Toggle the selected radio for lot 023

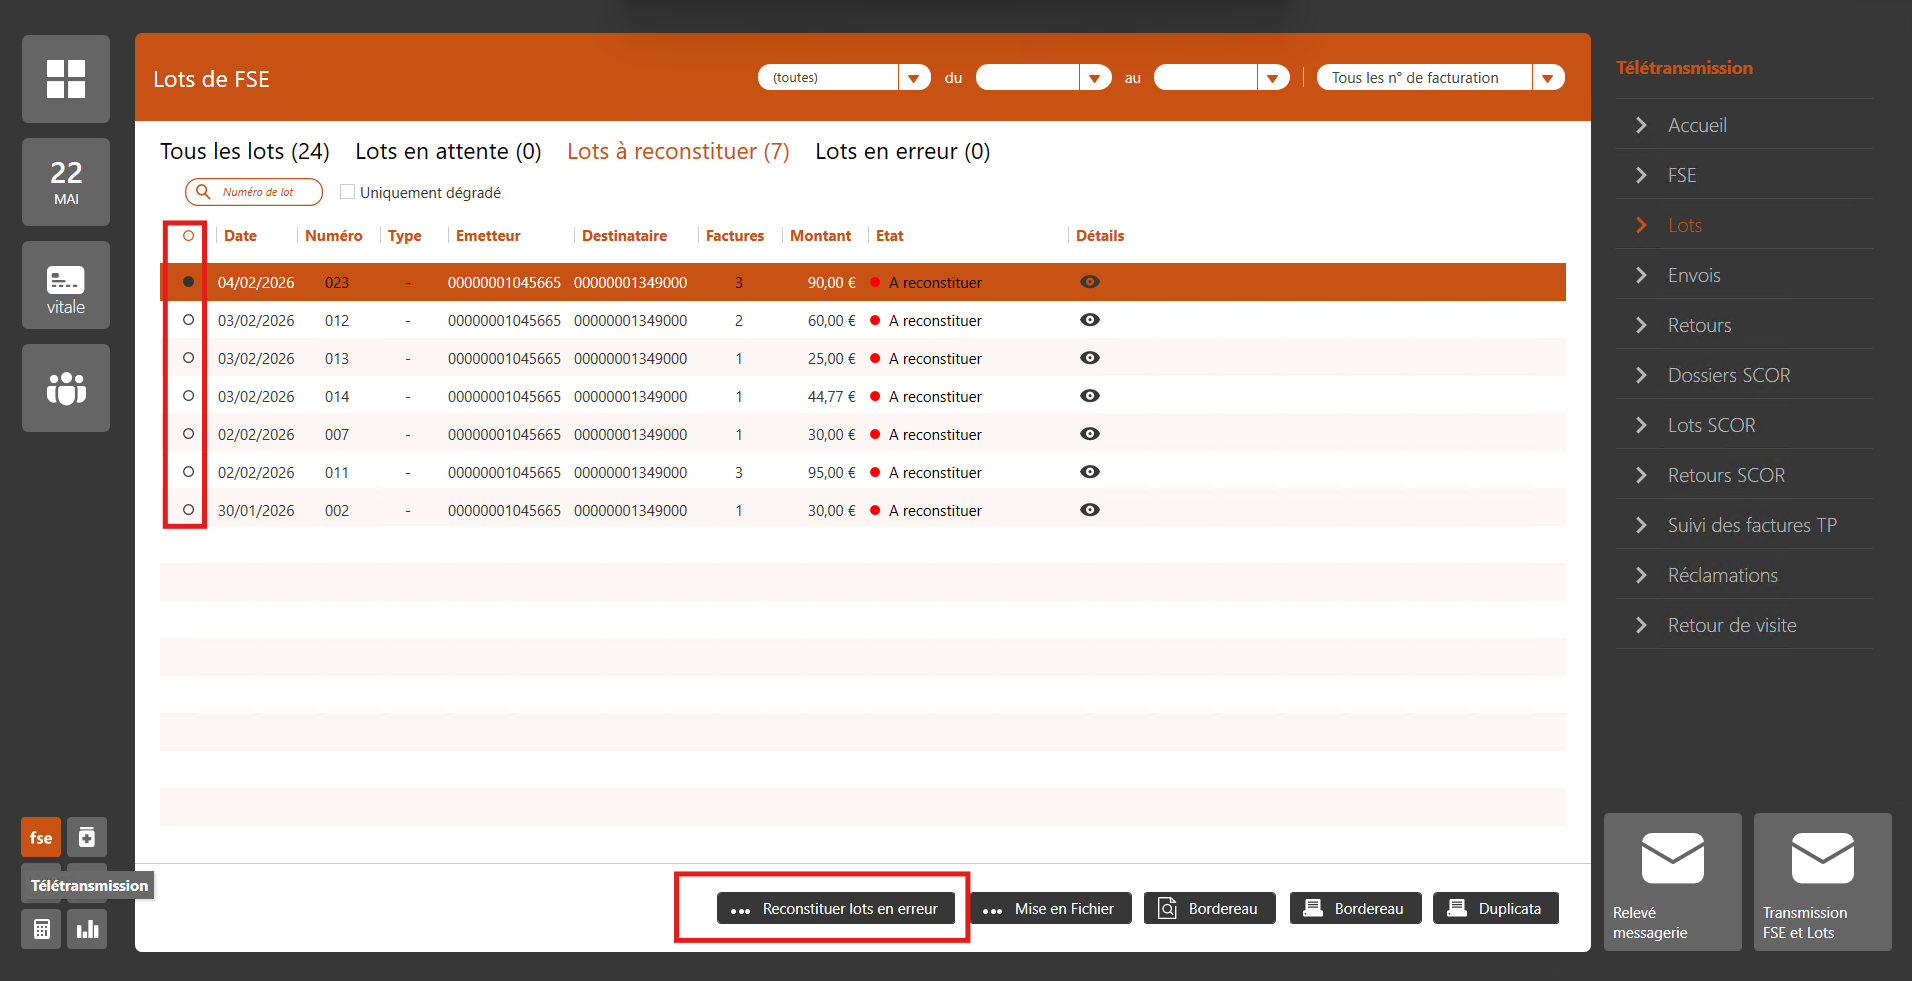[188, 282]
